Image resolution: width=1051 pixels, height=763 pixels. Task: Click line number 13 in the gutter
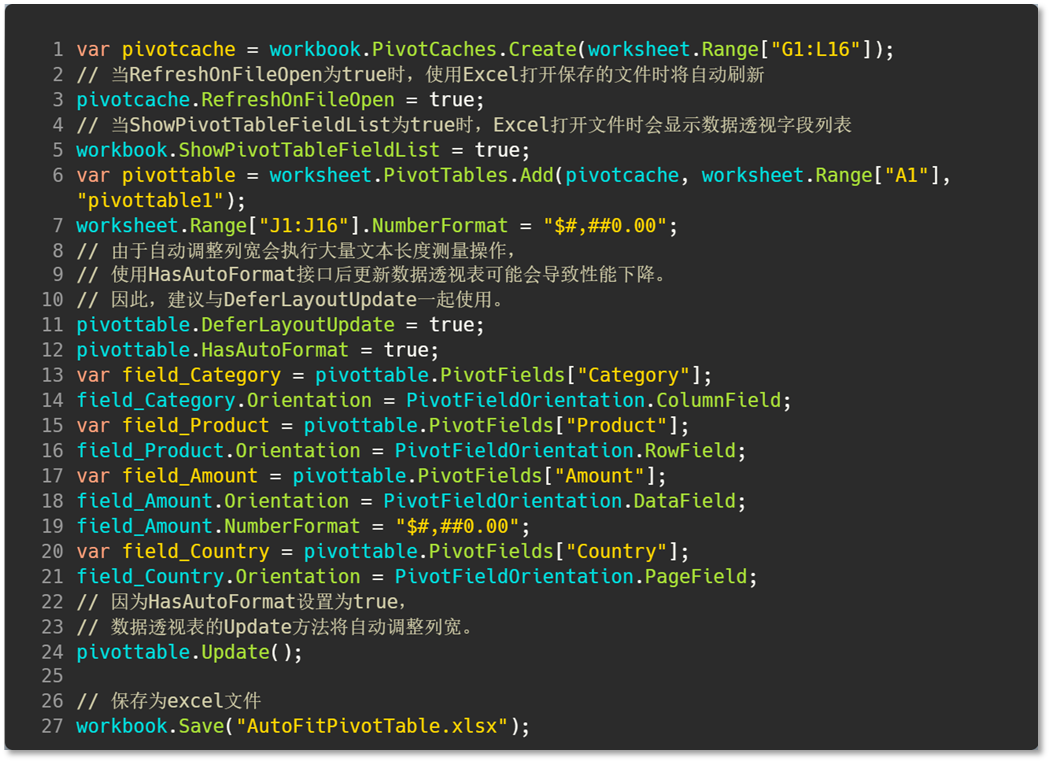(x=52, y=375)
